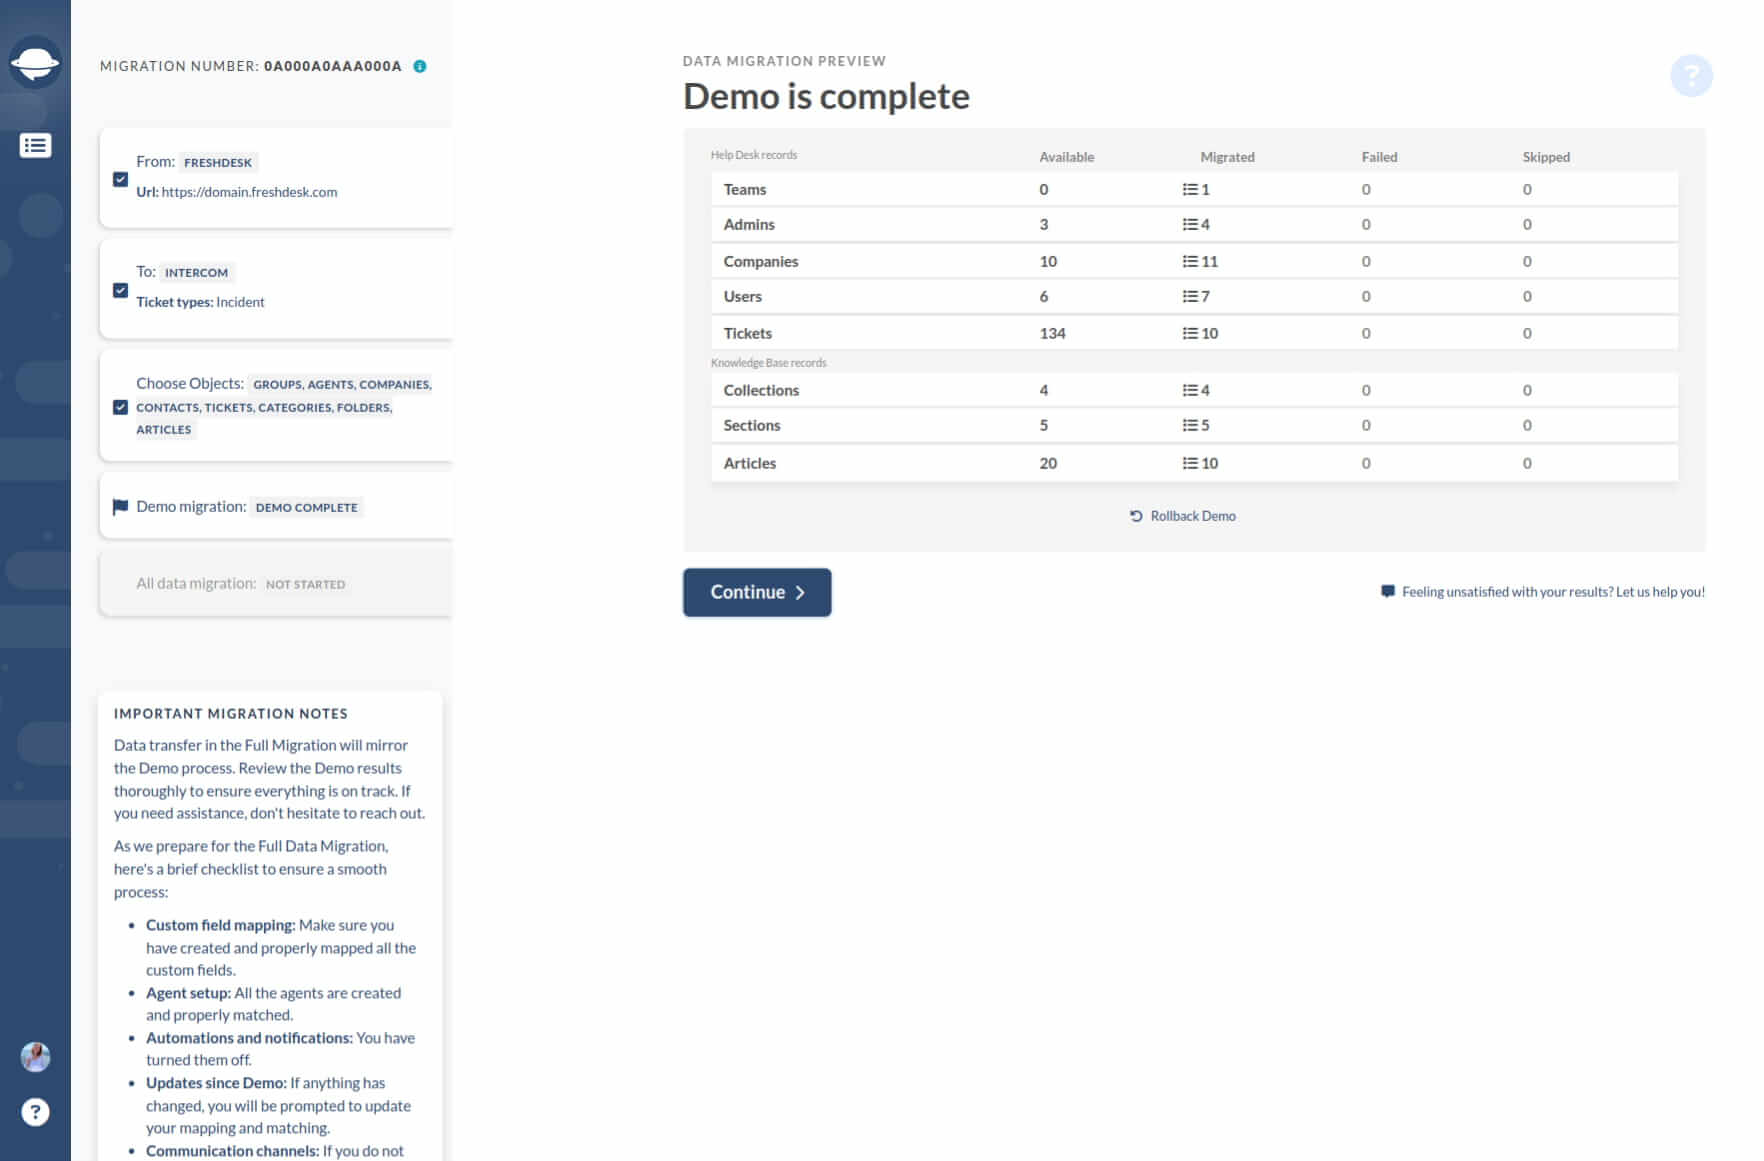
Task: Open the user avatar profile
Action: tap(35, 1057)
